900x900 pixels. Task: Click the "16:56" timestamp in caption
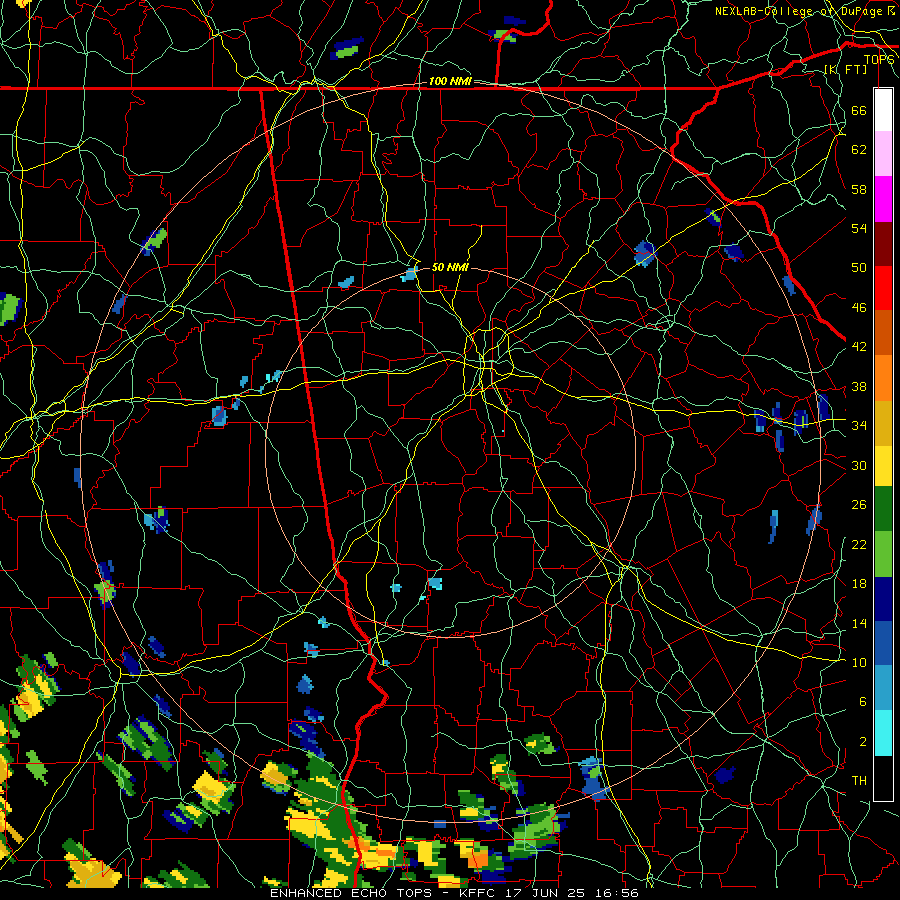tap(617, 893)
